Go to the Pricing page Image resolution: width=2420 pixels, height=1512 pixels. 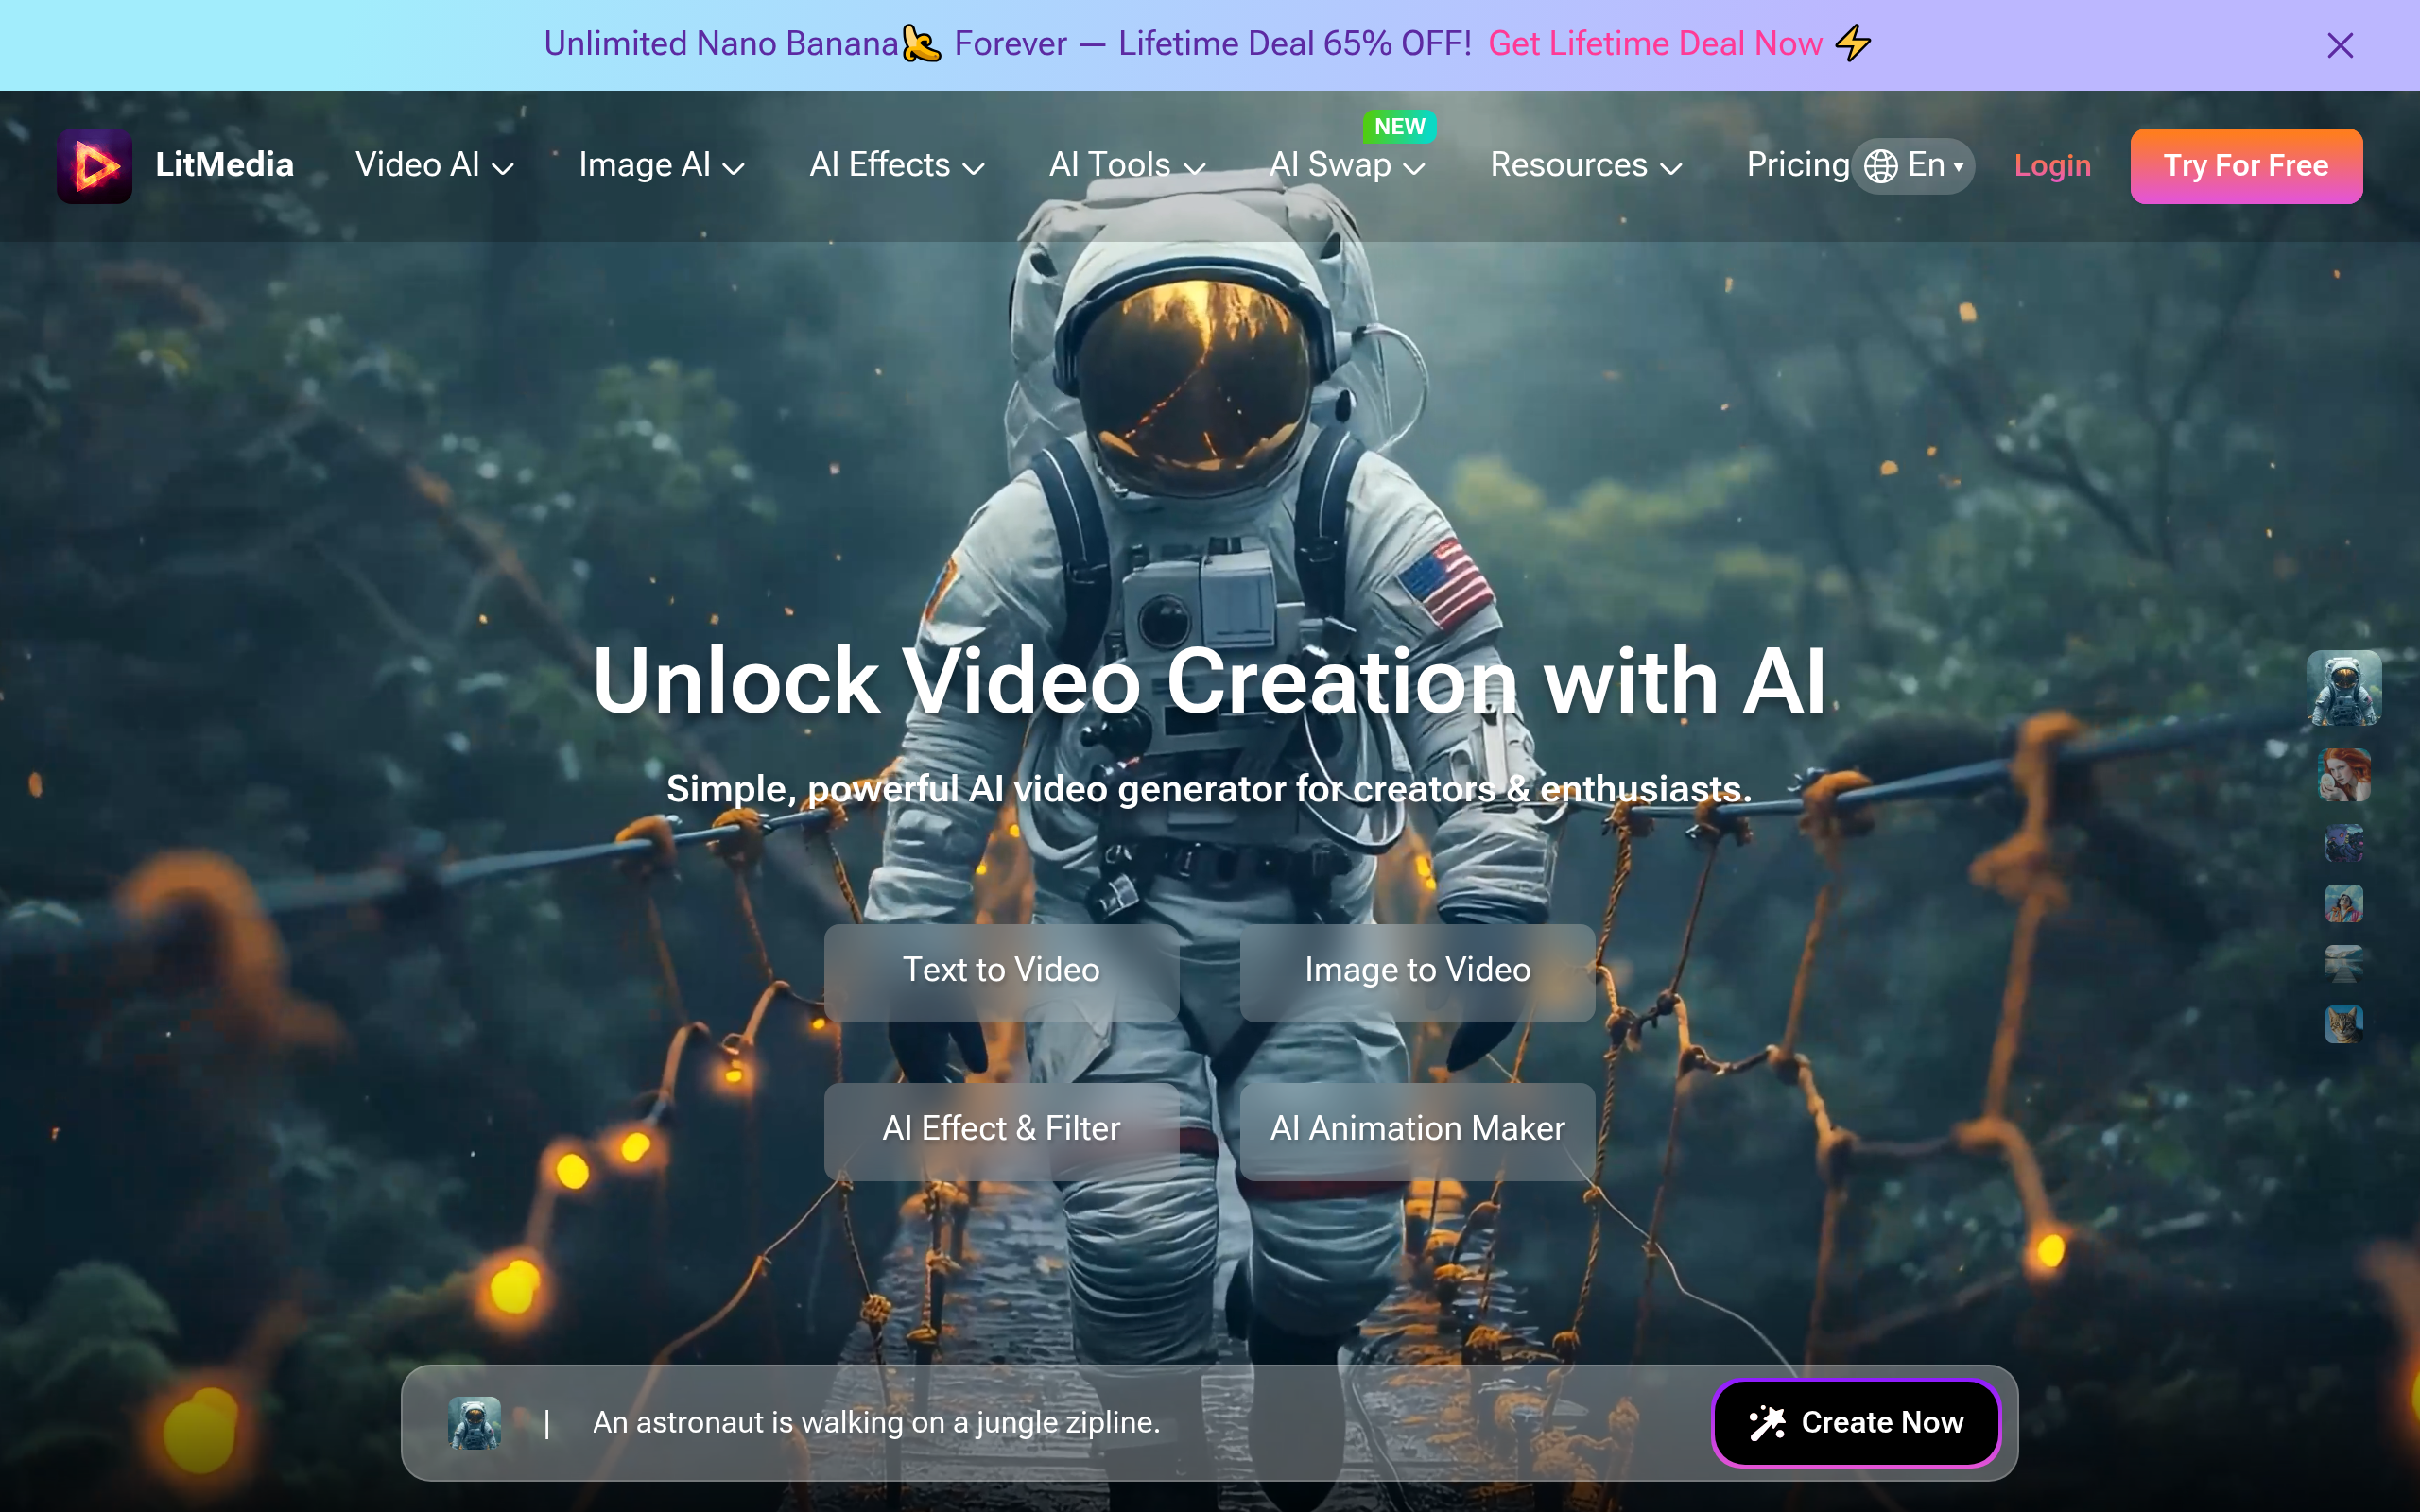coord(1797,165)
